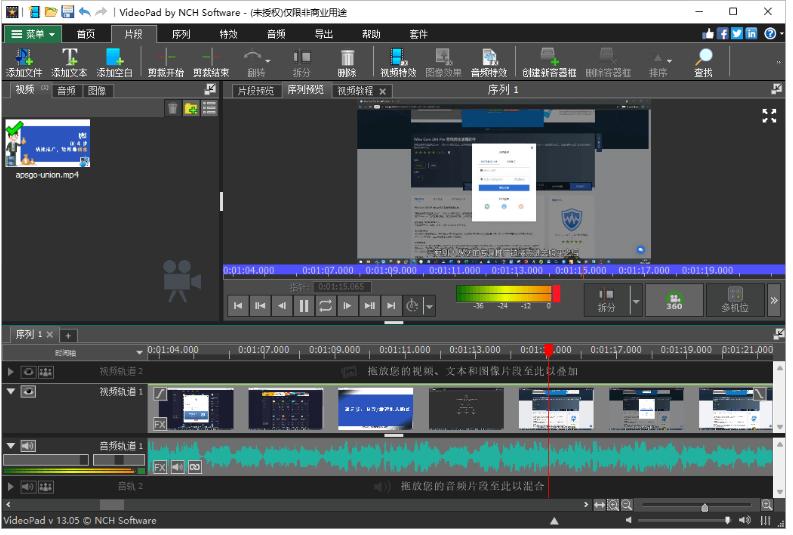Jump to the start of the sequence
The height and width of the screenshot is (535, 793).
[237, 306]
